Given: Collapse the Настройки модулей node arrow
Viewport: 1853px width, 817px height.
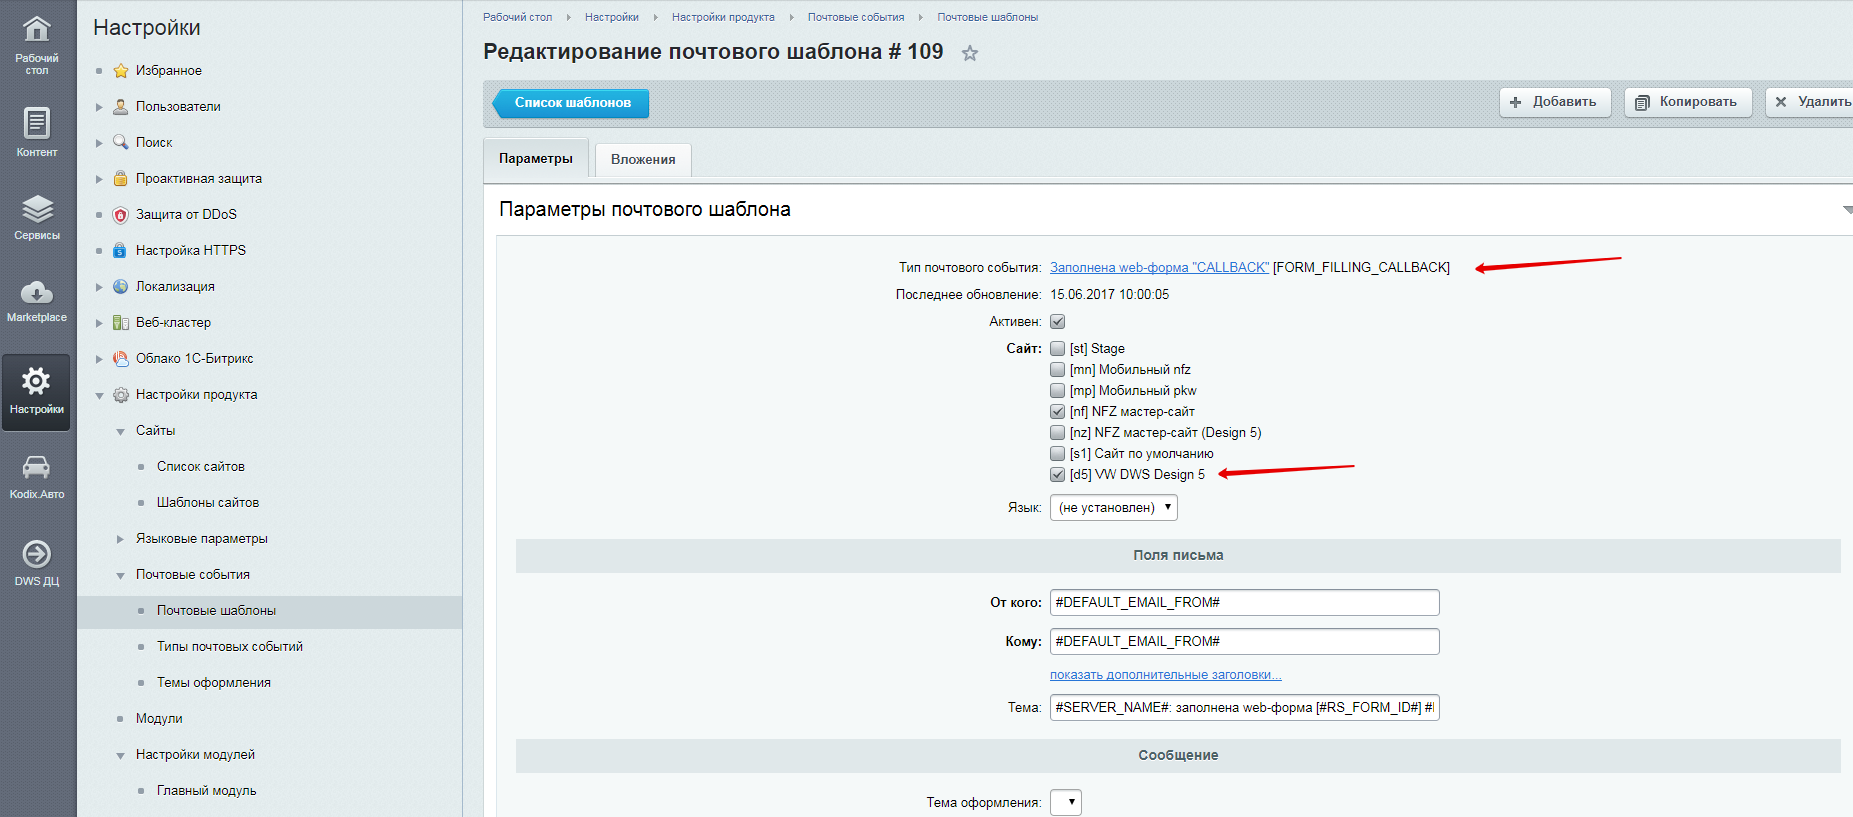Looking at the screenshot, I should pos(120,755).
